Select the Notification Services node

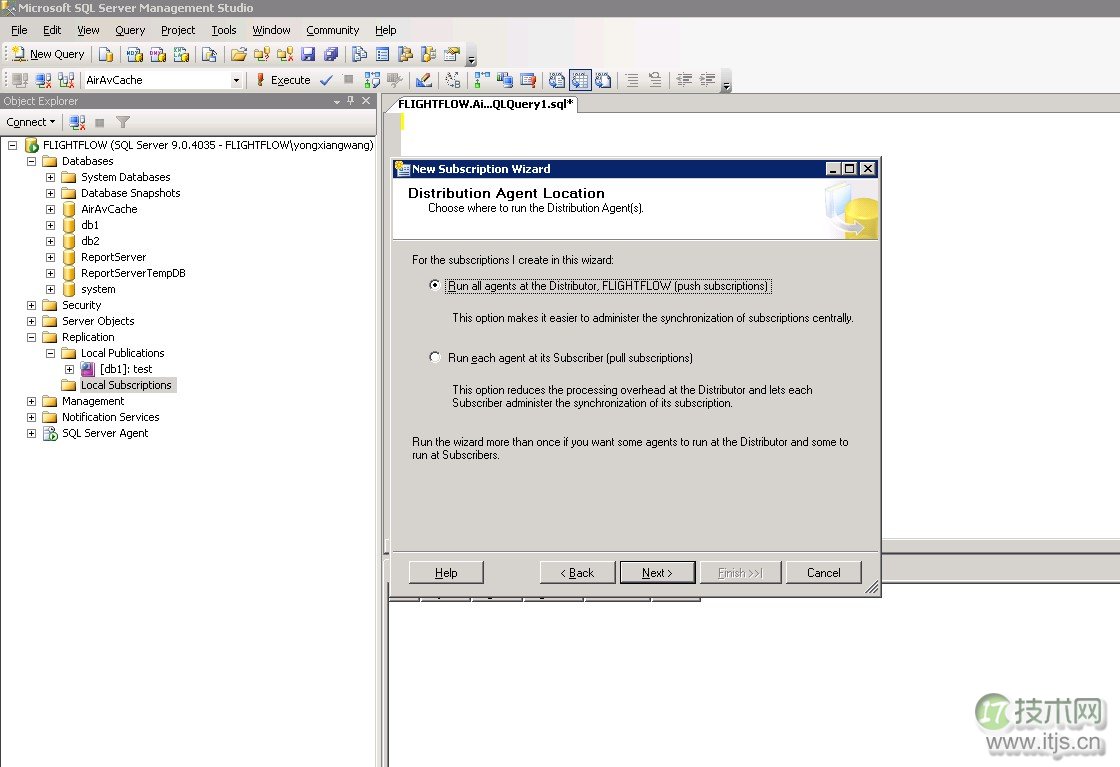pyautogui.click(x=111, y=417)
